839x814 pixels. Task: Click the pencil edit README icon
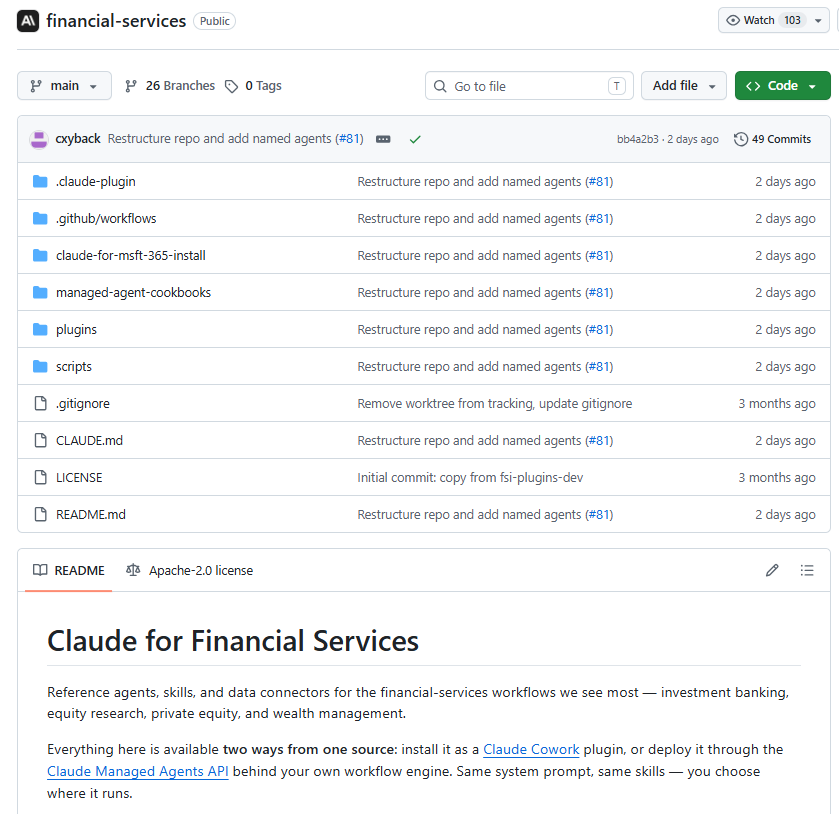coord(772,570)
